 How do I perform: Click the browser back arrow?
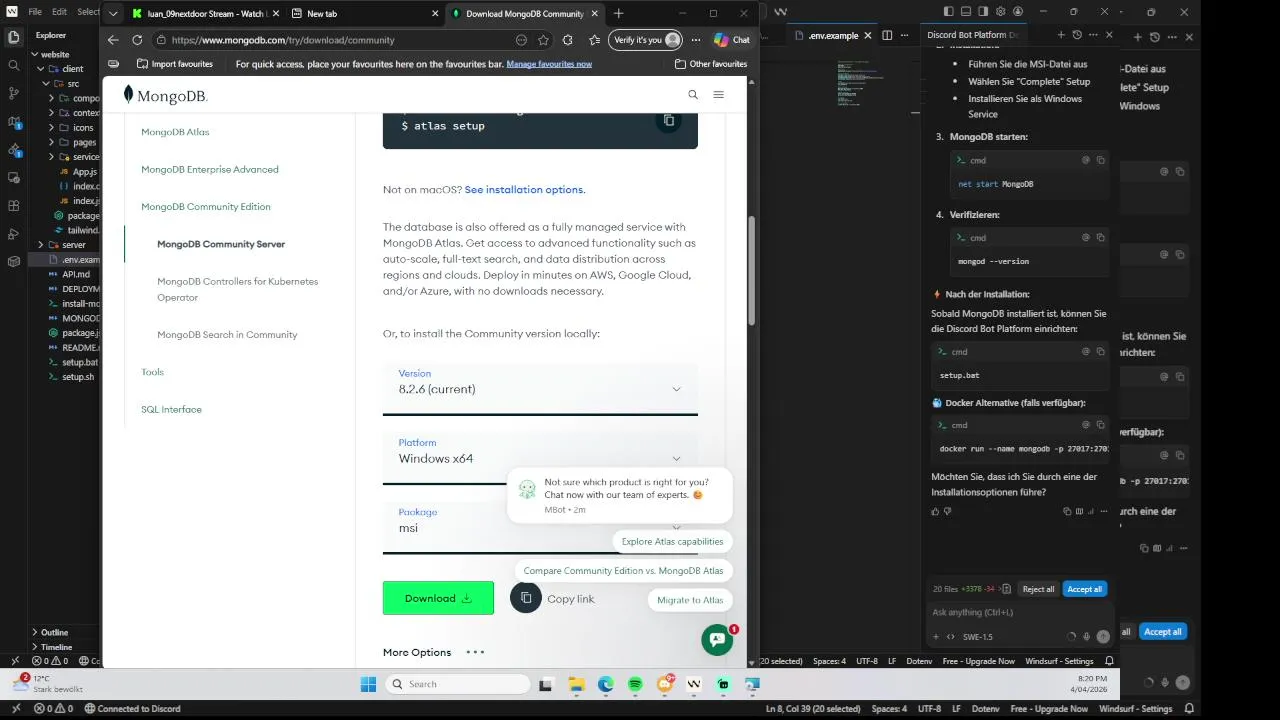coord(113,40)
